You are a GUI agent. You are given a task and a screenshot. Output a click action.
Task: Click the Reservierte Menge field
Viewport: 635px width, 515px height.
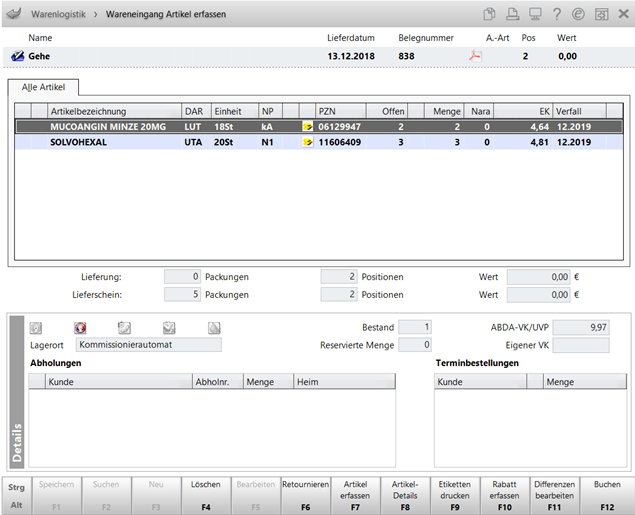(x=415, y=345)
